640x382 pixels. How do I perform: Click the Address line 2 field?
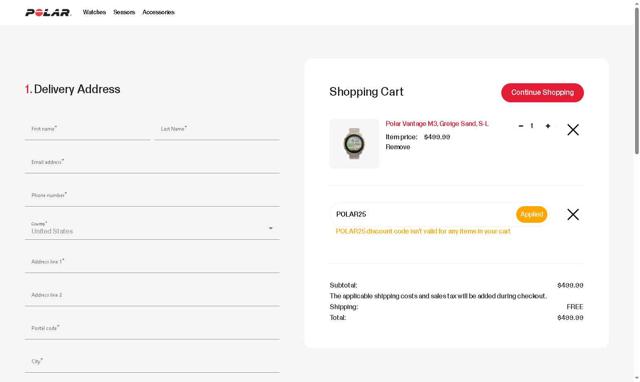click(152, 295)
